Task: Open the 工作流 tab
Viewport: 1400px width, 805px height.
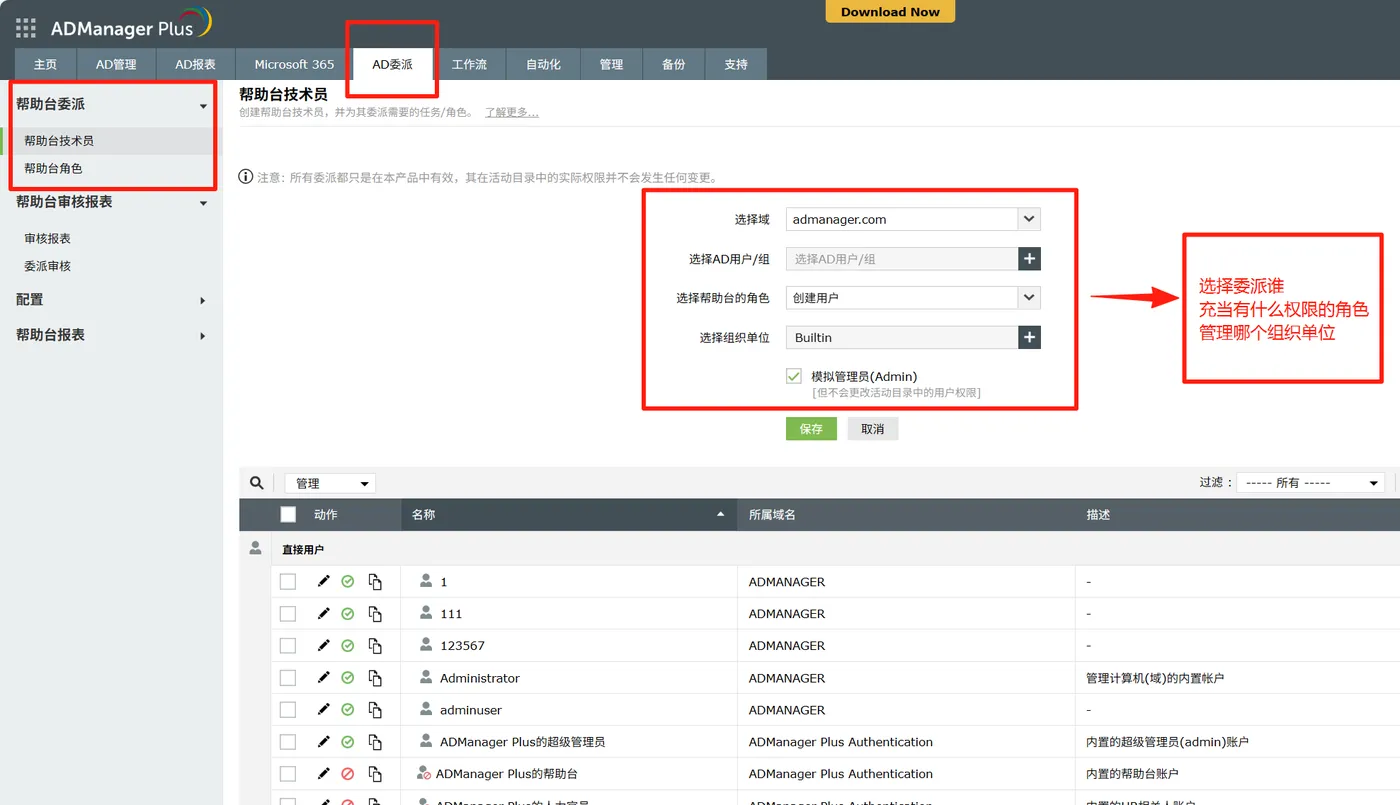Action: (x=469, y=64)
